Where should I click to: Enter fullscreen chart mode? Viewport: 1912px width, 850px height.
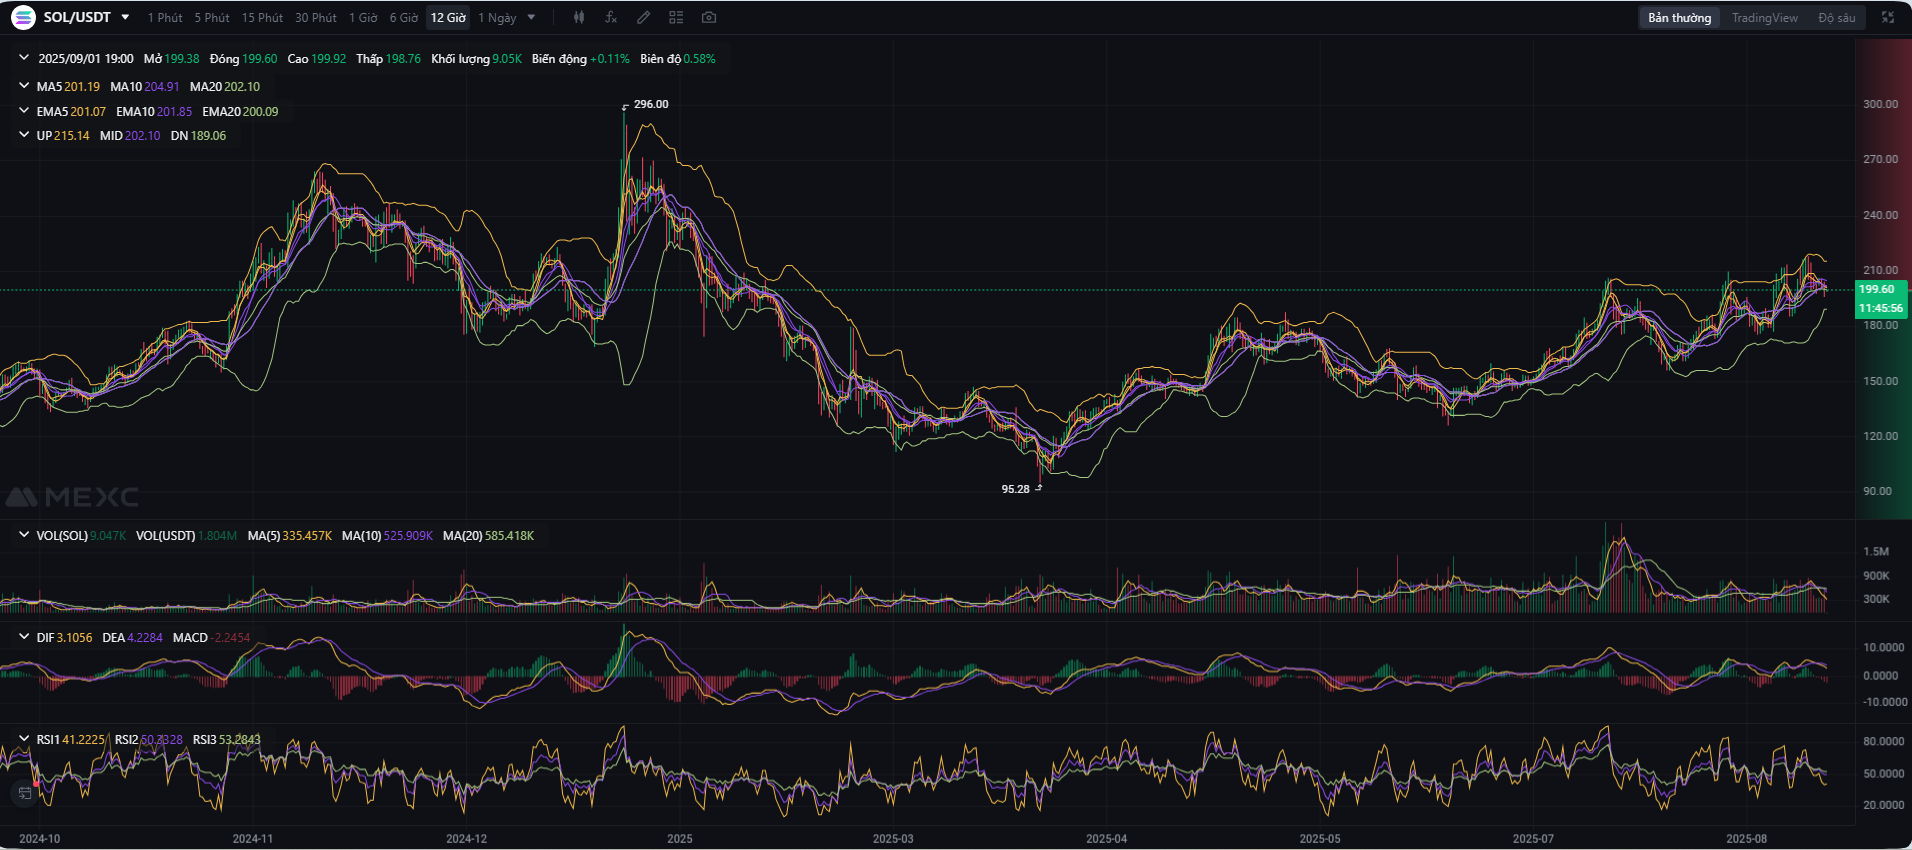[1888, 17]
